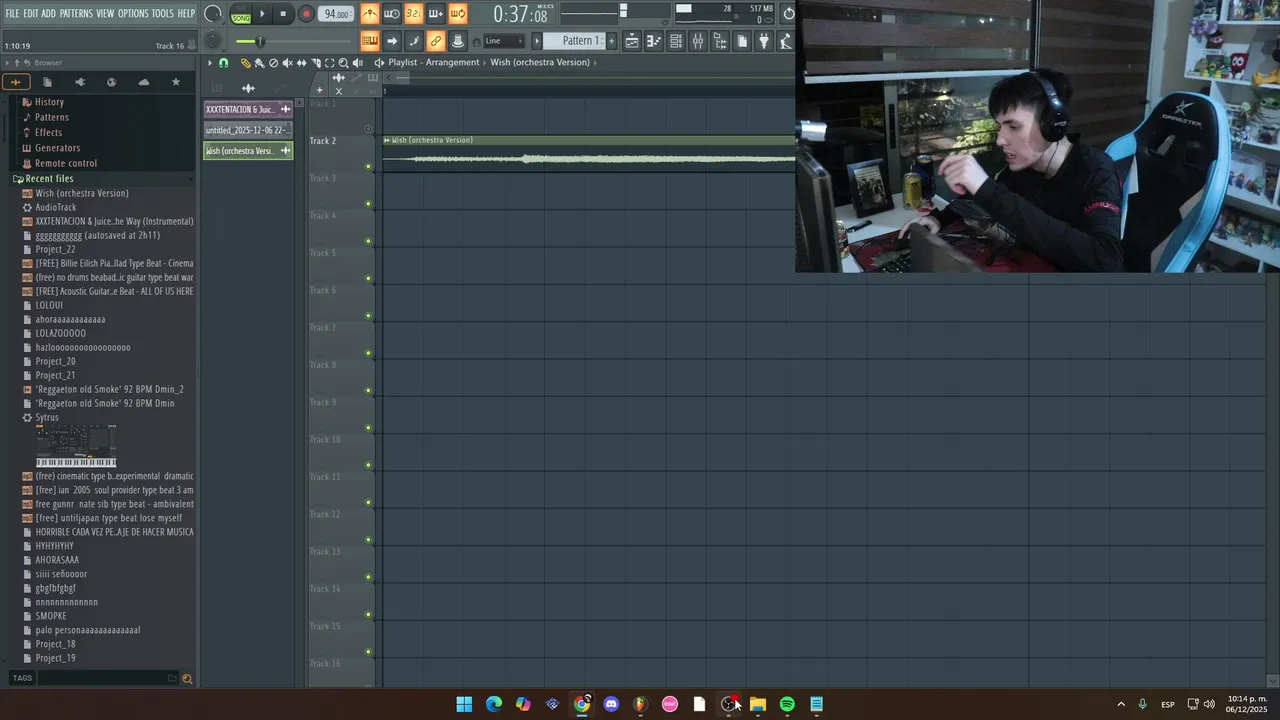Open the OPTIONS menu

tap(133, 13)
